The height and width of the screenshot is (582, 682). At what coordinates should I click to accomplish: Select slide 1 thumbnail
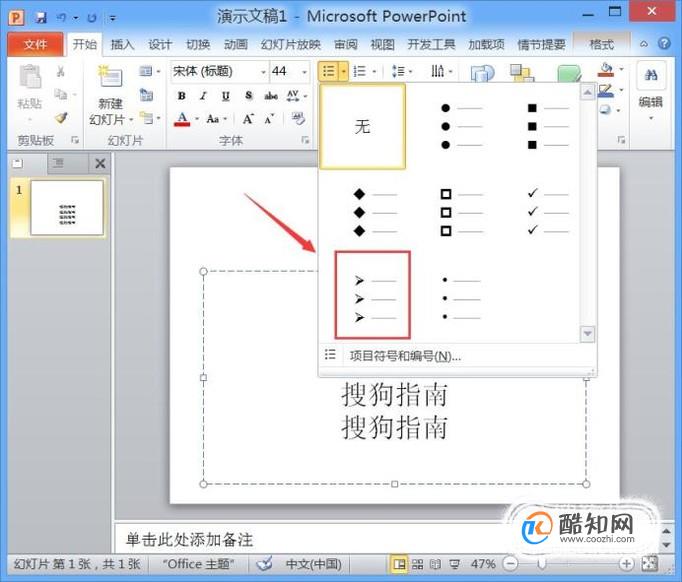click(67, 208)
